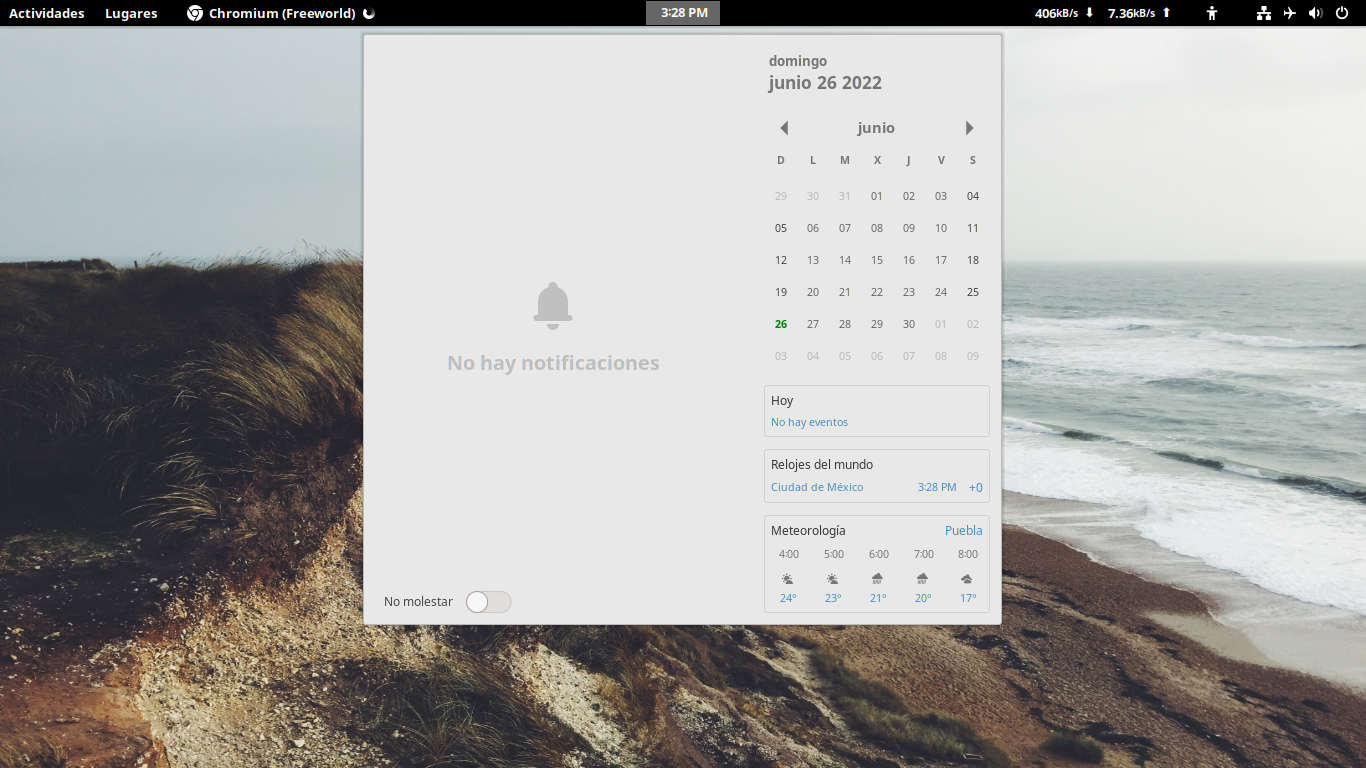Select June 30 in calendar

[x=909, y=324]
